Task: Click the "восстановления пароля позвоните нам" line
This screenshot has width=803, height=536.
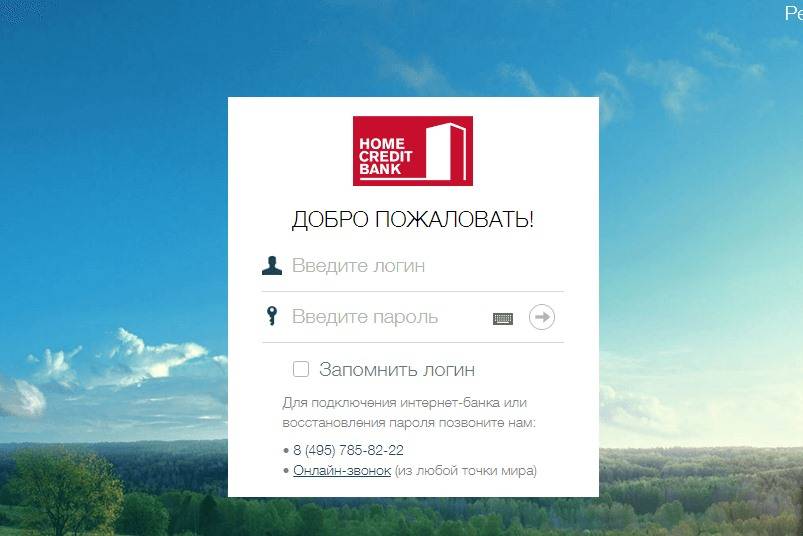Action: (x=409, y=422)
